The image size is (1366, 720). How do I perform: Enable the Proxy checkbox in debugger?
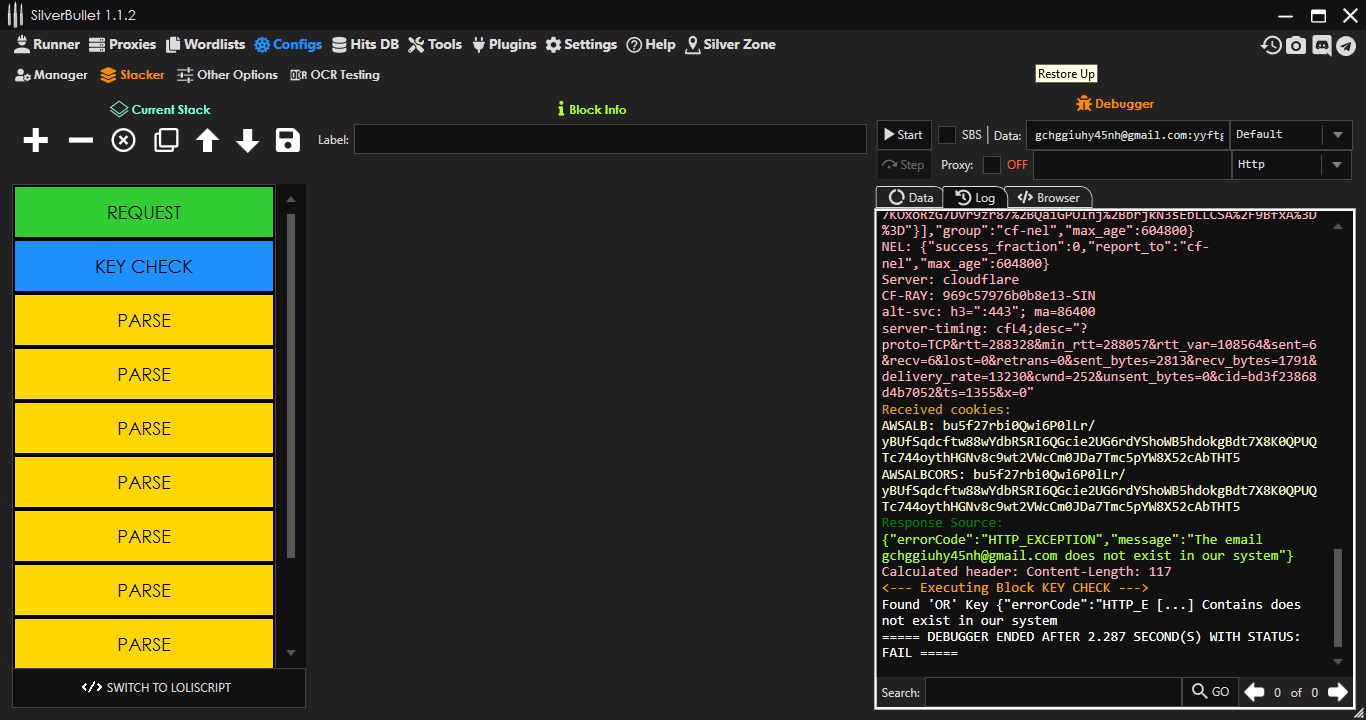pos(992,165)
